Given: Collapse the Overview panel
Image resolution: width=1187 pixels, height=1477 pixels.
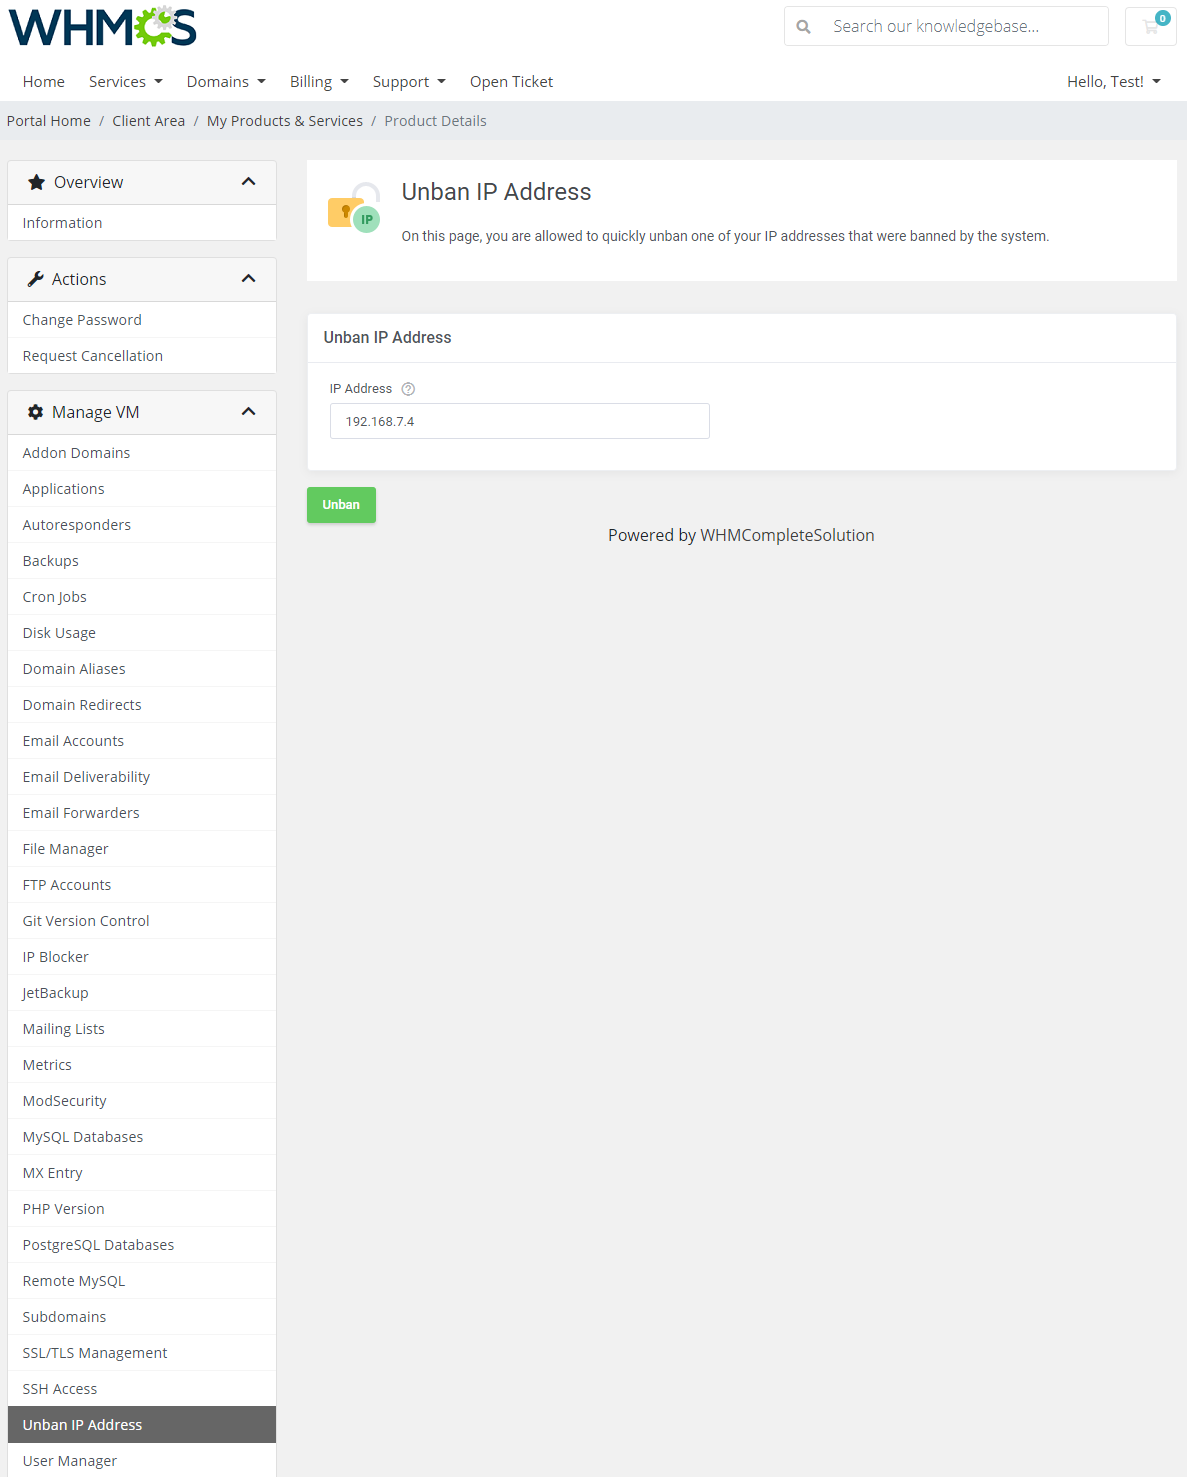Looking at the screenshot, I should [248, 181].
